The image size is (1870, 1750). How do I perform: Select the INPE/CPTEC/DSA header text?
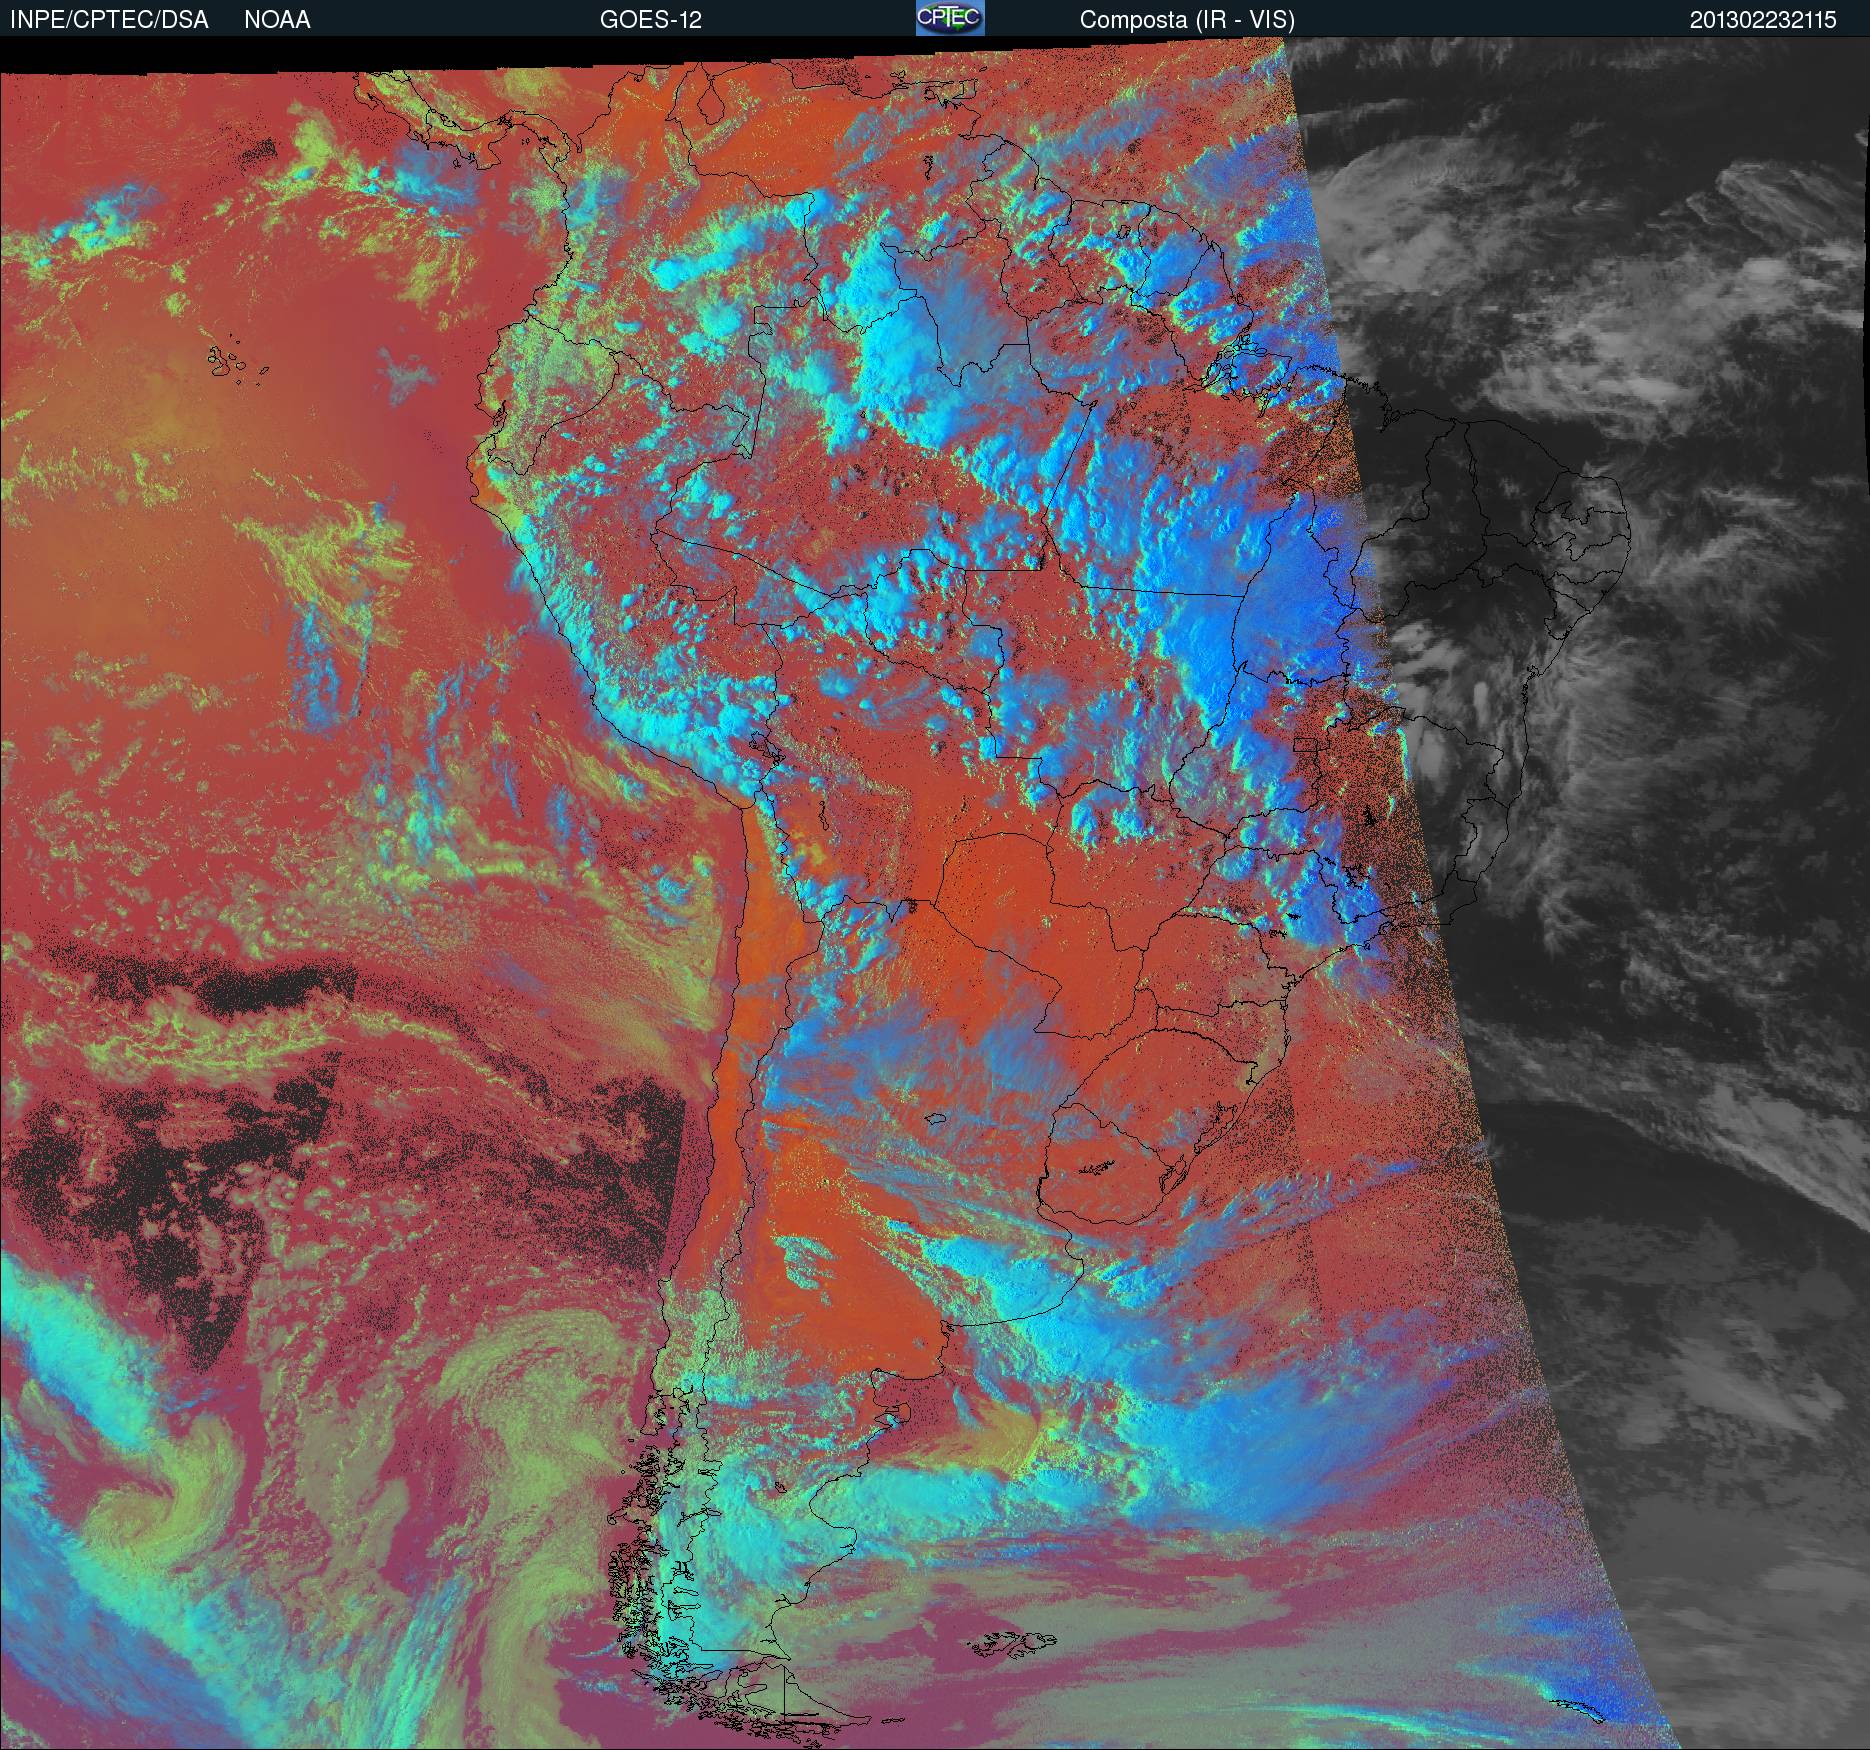(109, 20)
